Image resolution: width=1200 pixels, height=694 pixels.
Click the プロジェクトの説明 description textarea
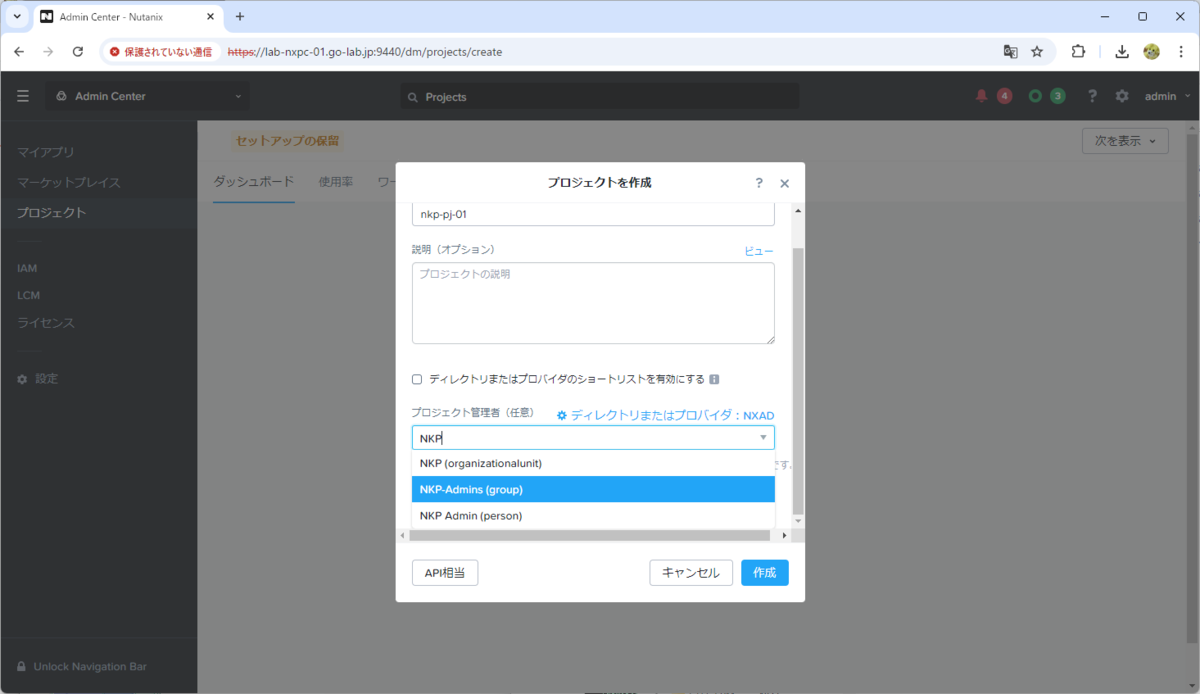pyautogui.click(x=593, y=303)
